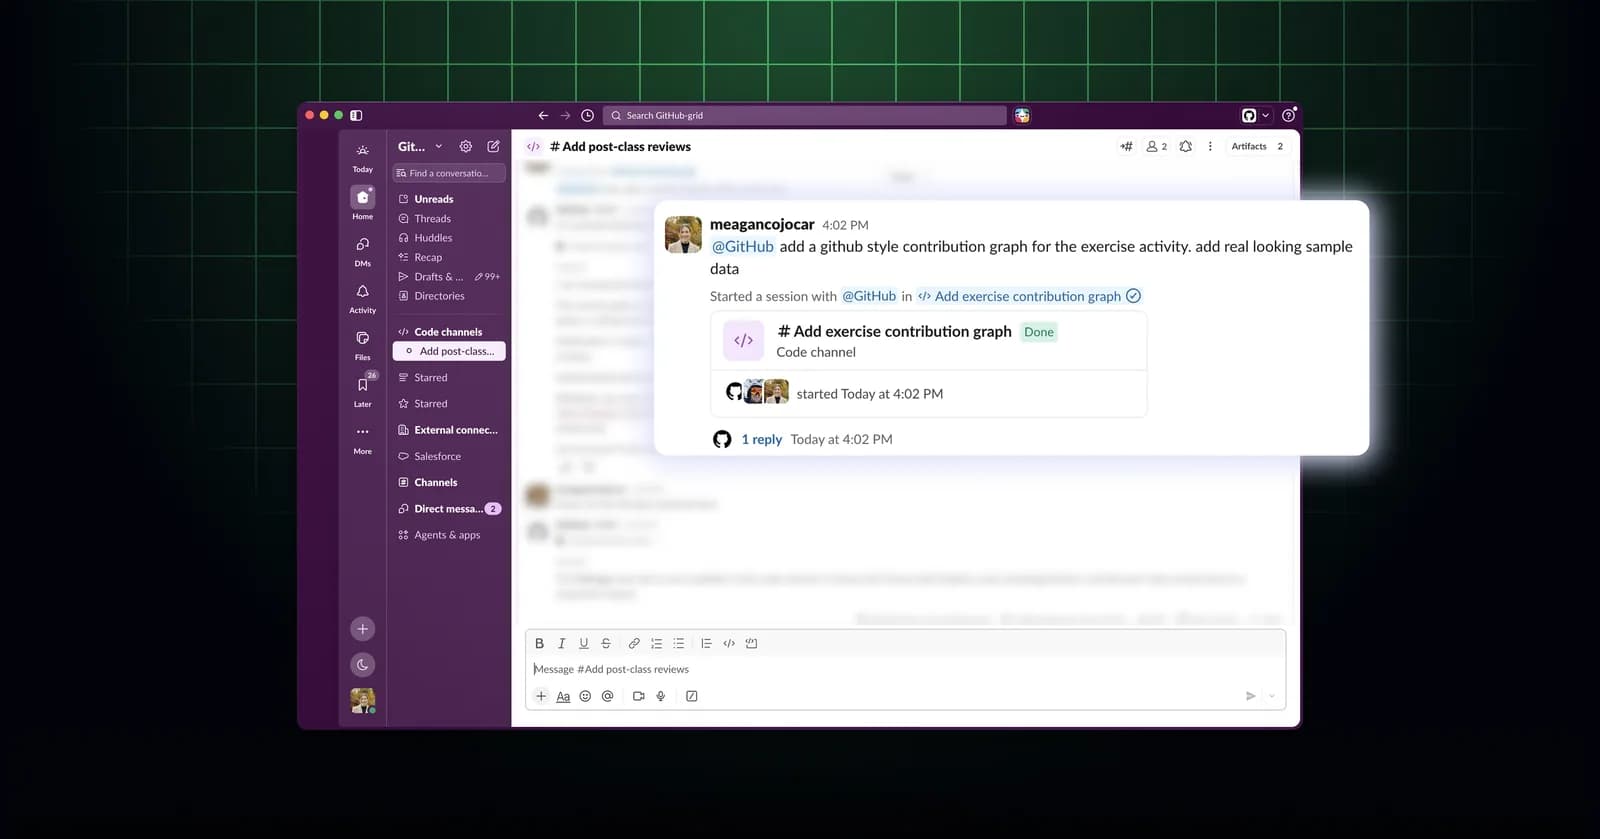Open the user profile avatar
Screen dimensions: 1600x839
point(362,700)
